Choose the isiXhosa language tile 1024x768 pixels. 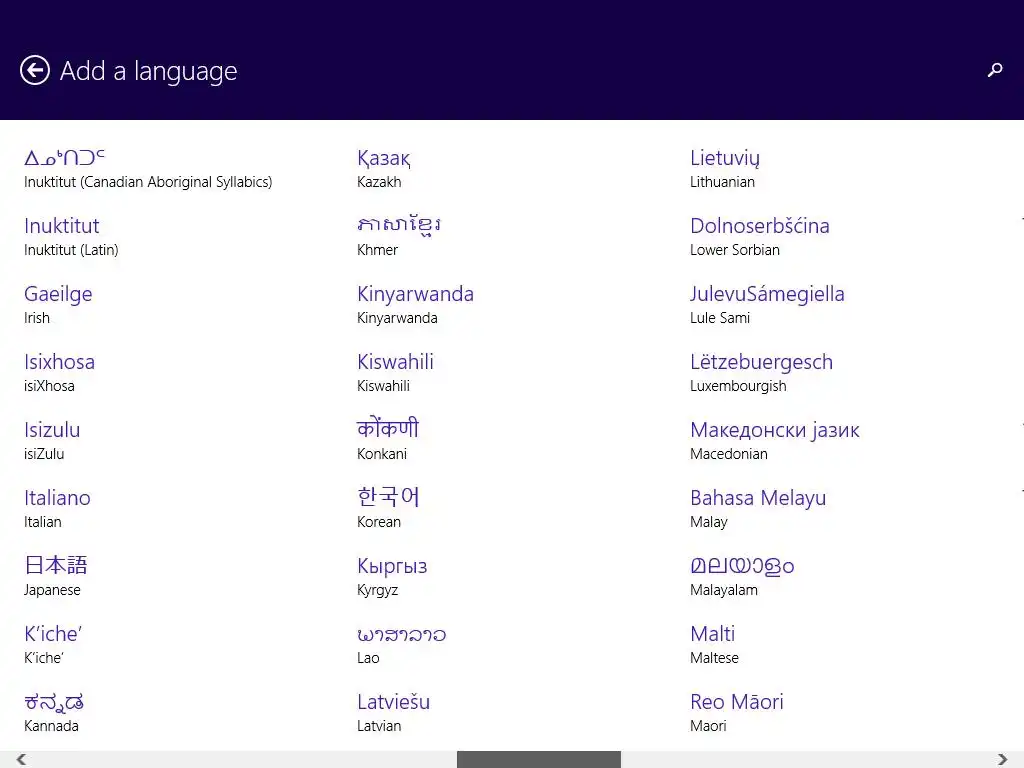pos(59,373)
